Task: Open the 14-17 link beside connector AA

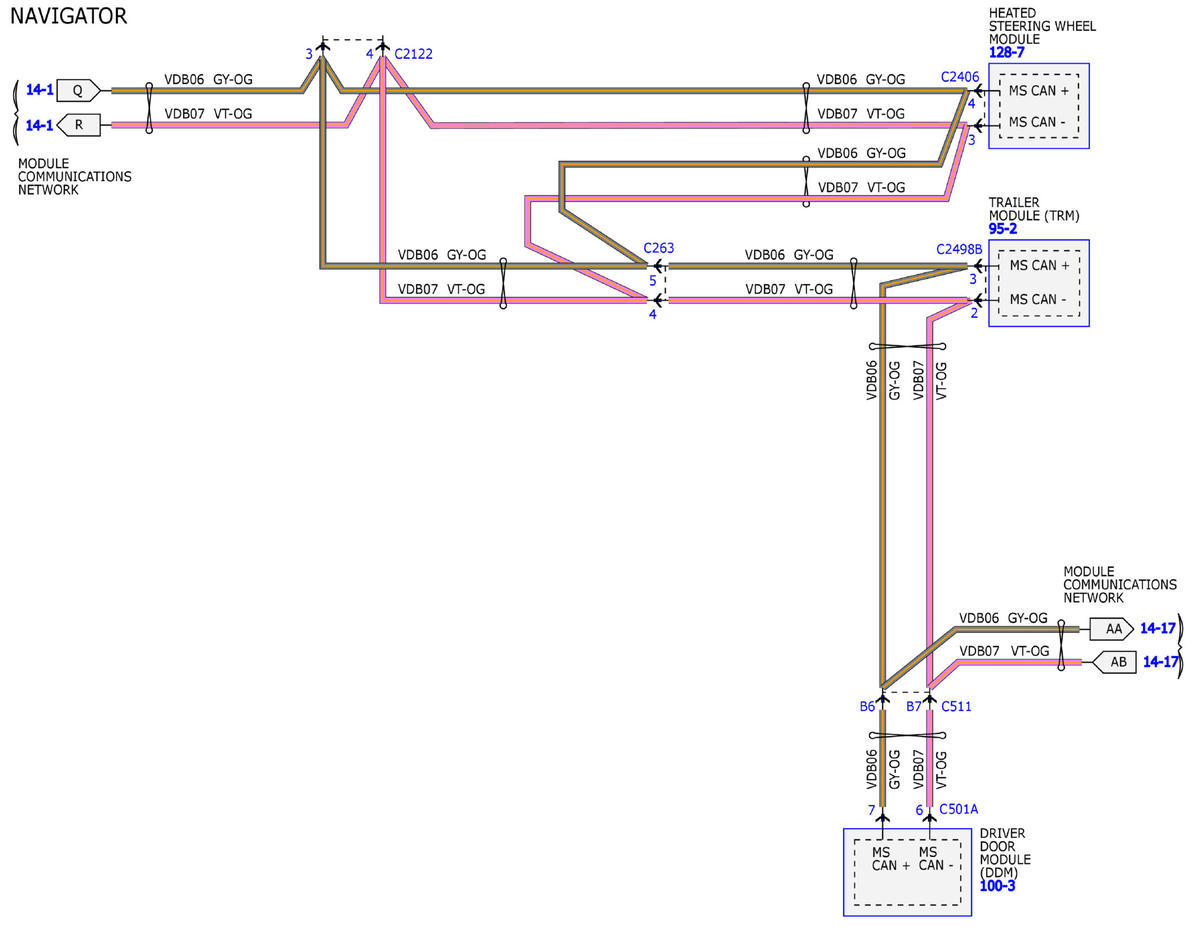Action: pyautogui.click(x=1158, y=629)
